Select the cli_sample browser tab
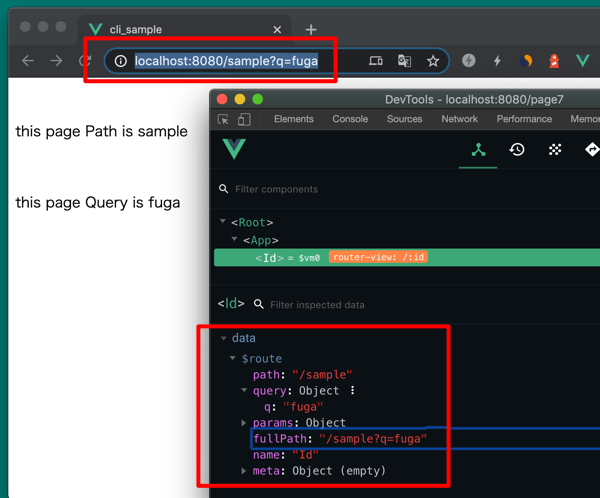The height and width of the screenshot is (498, 600). [185, 29]
